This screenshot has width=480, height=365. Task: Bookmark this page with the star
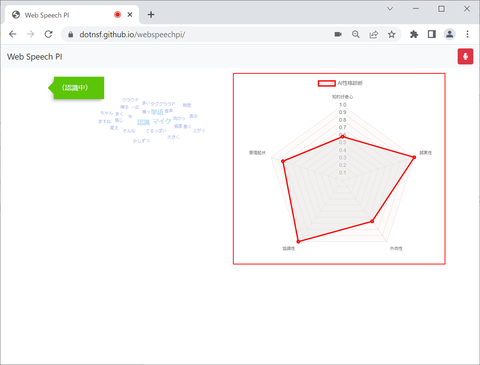(x=392, y=34)
